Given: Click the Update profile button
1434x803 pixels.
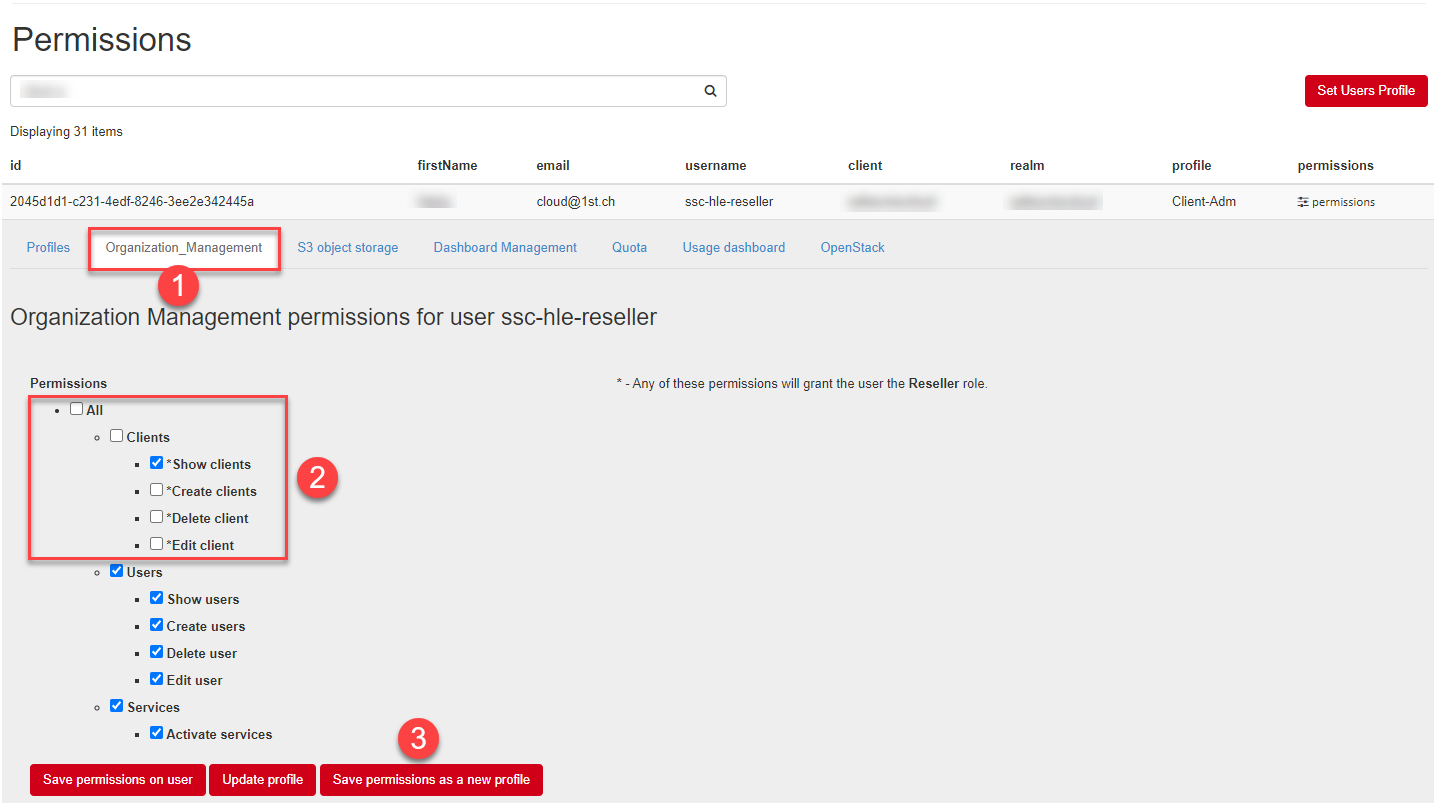Looking at the screenshot, I should 263,780.
